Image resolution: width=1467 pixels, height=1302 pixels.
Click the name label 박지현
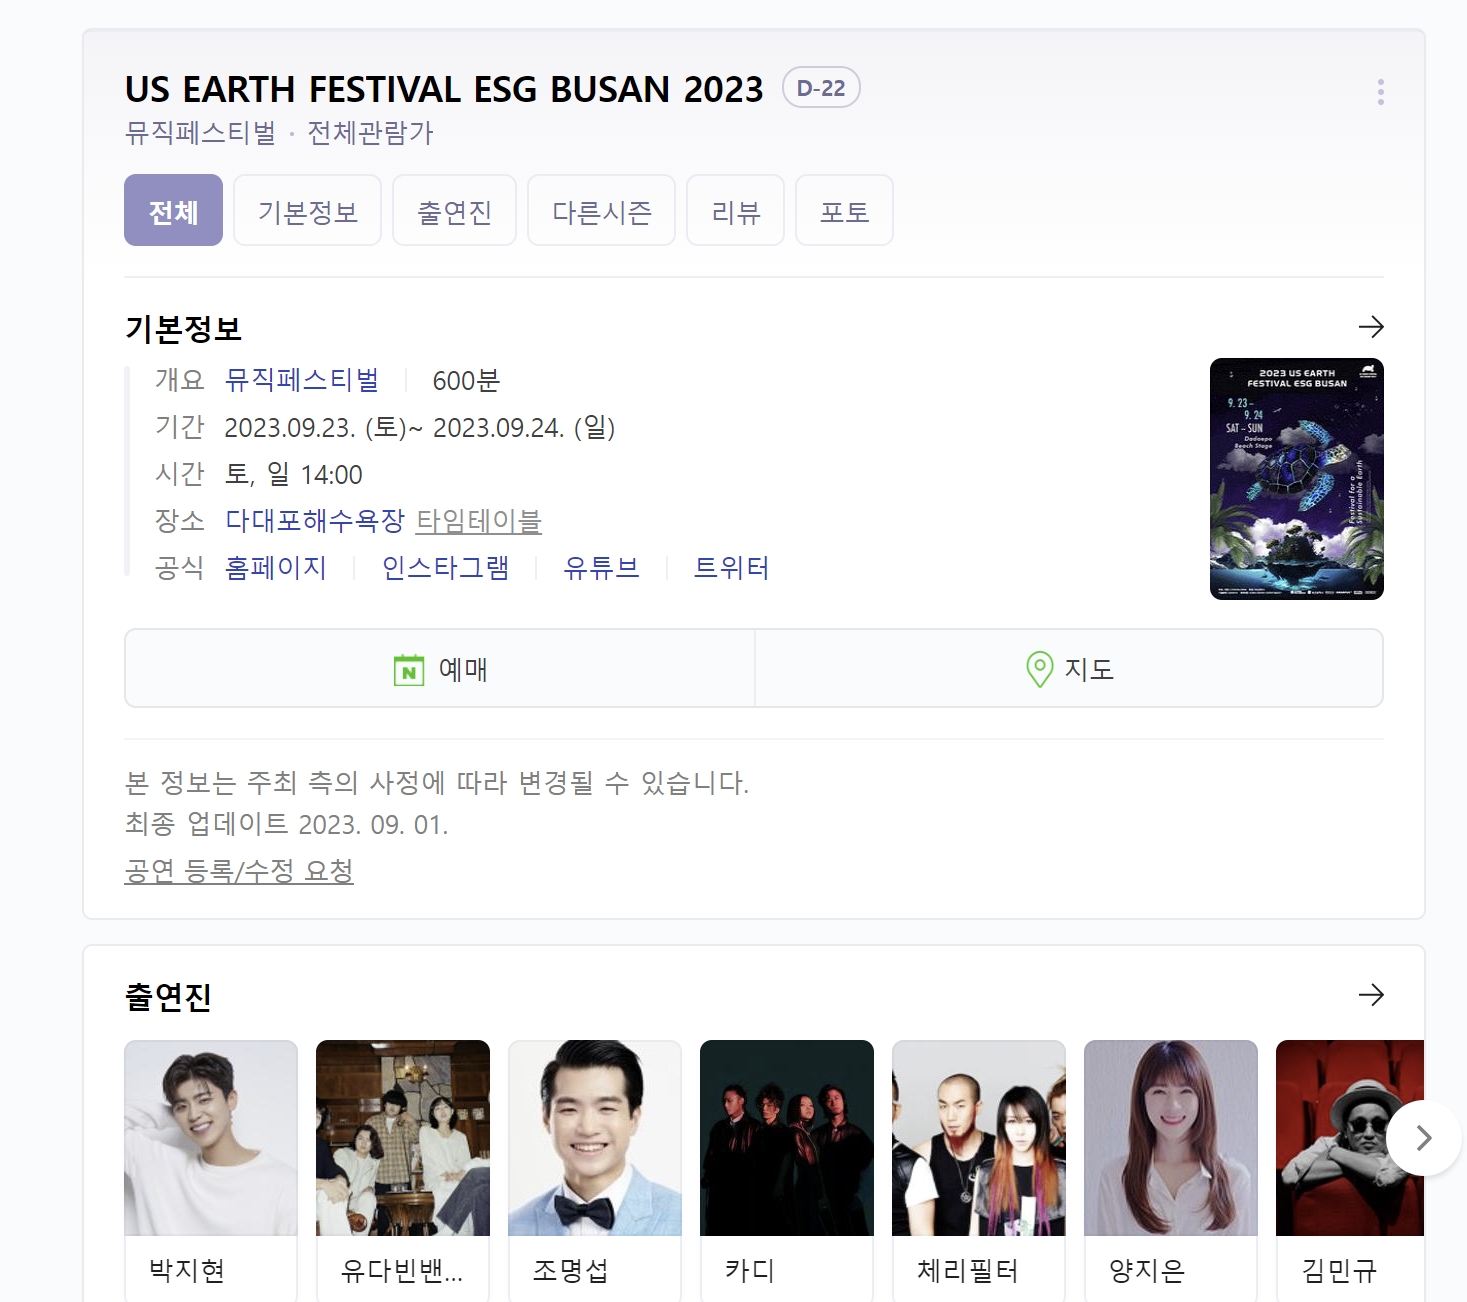click(x=187, y=1271)
